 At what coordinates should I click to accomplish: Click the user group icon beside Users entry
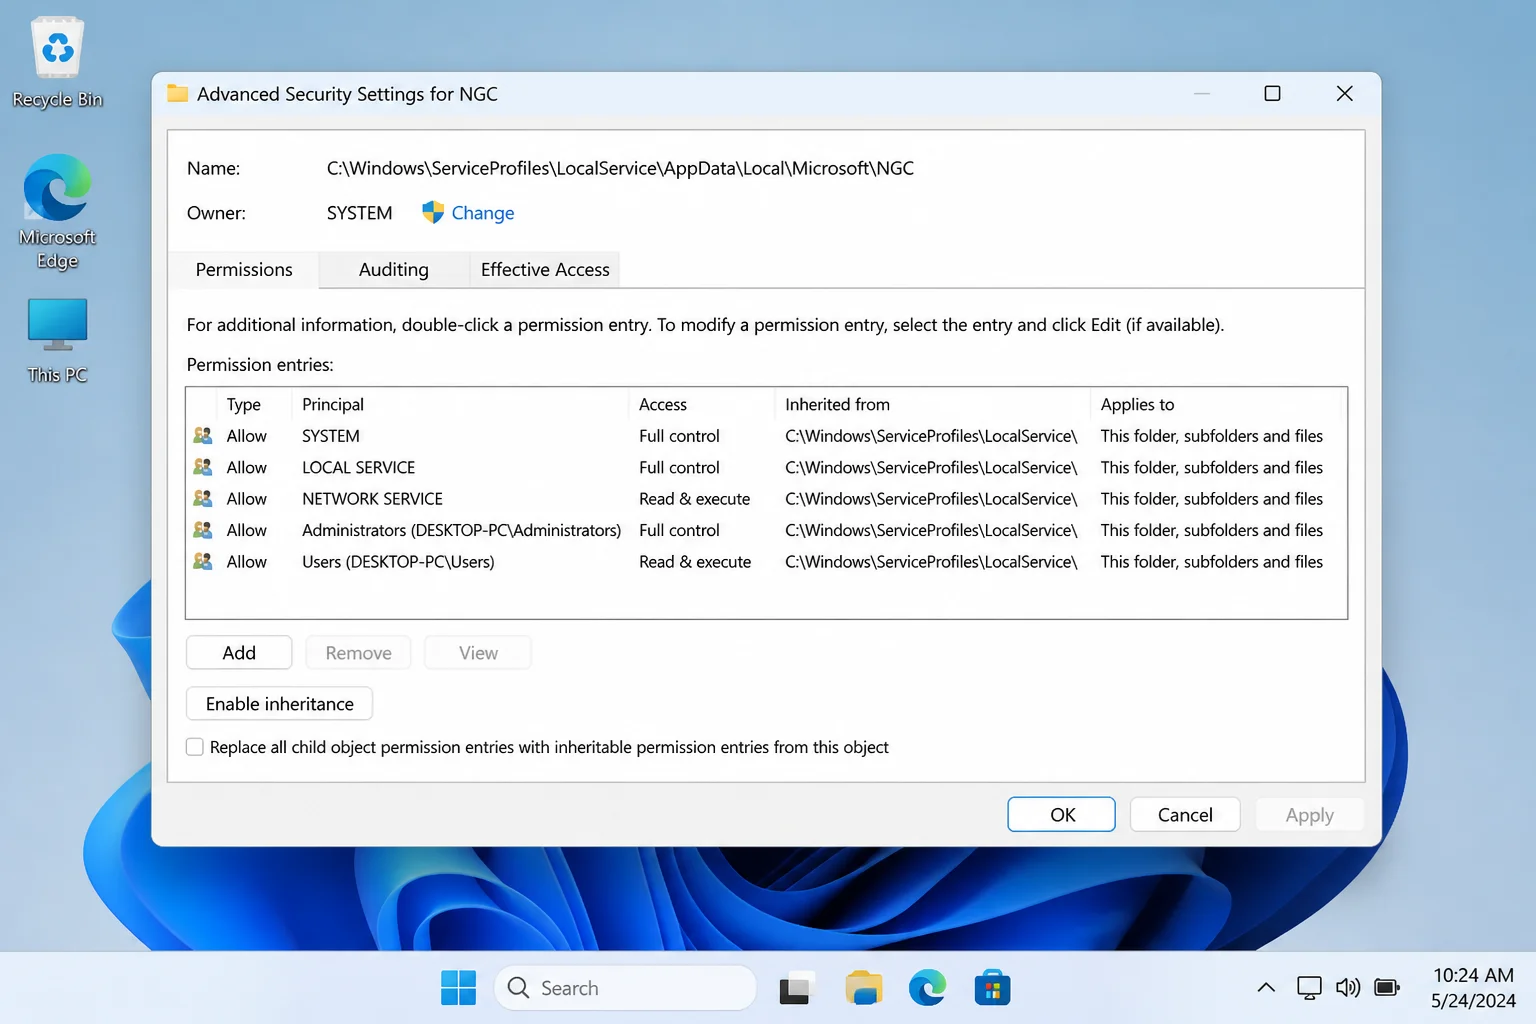pos(202,561)
